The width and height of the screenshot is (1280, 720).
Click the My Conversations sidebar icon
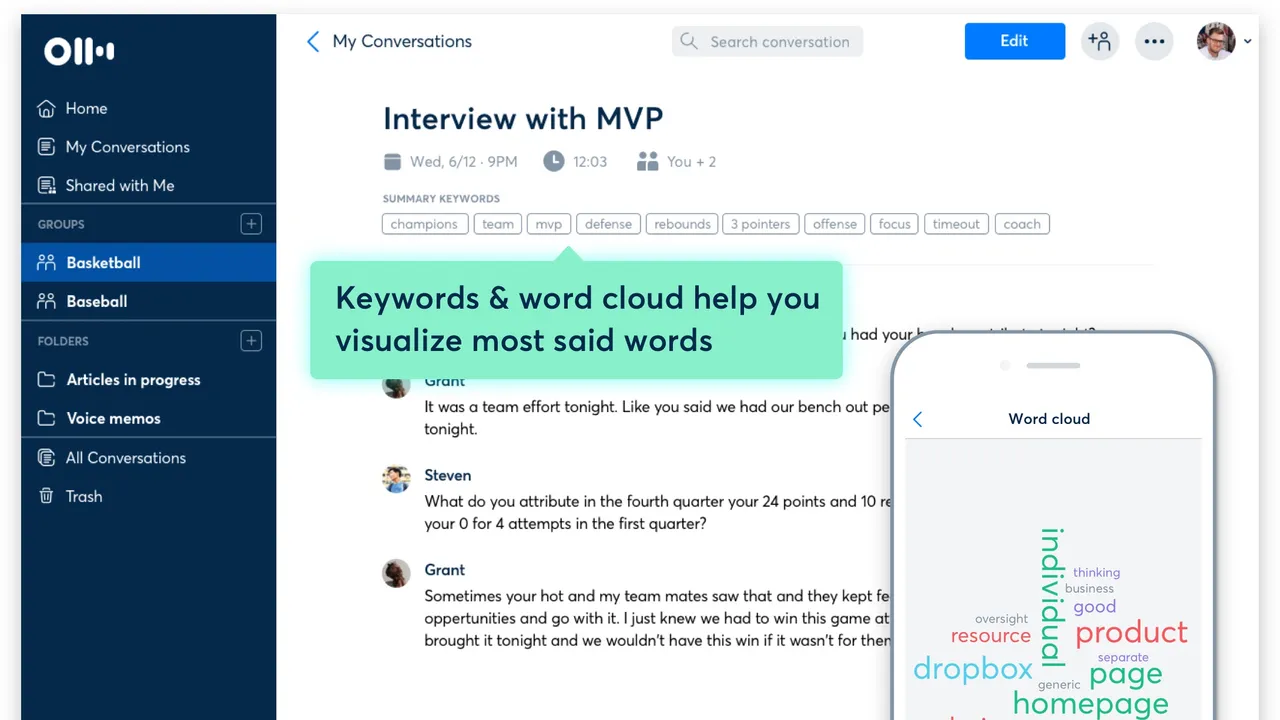click(46, 147)
